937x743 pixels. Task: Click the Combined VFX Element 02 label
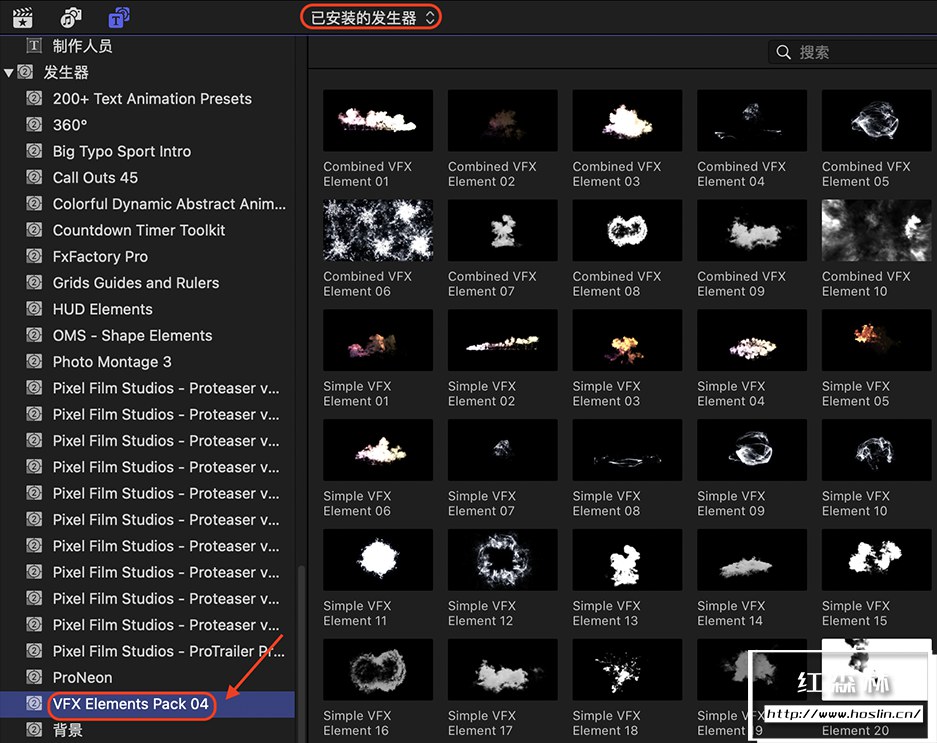pyautogui.click(x=492, y=174)
